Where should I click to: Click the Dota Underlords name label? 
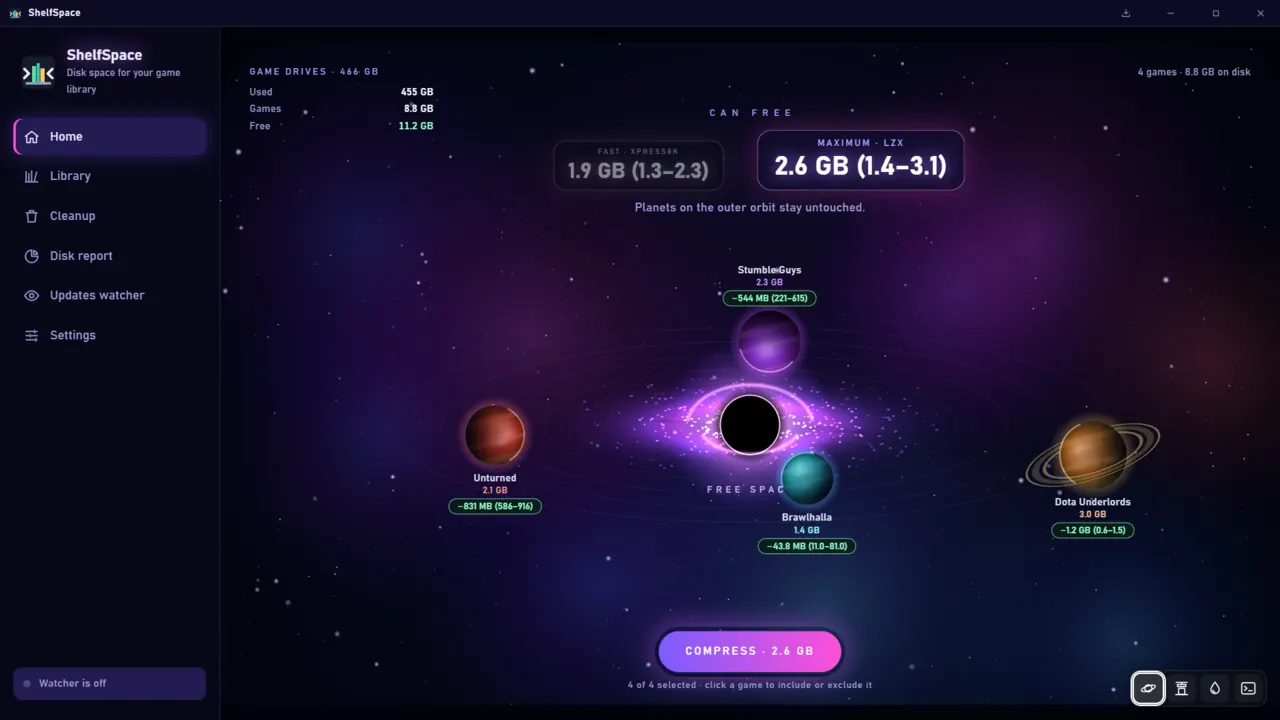(1092, 502)
